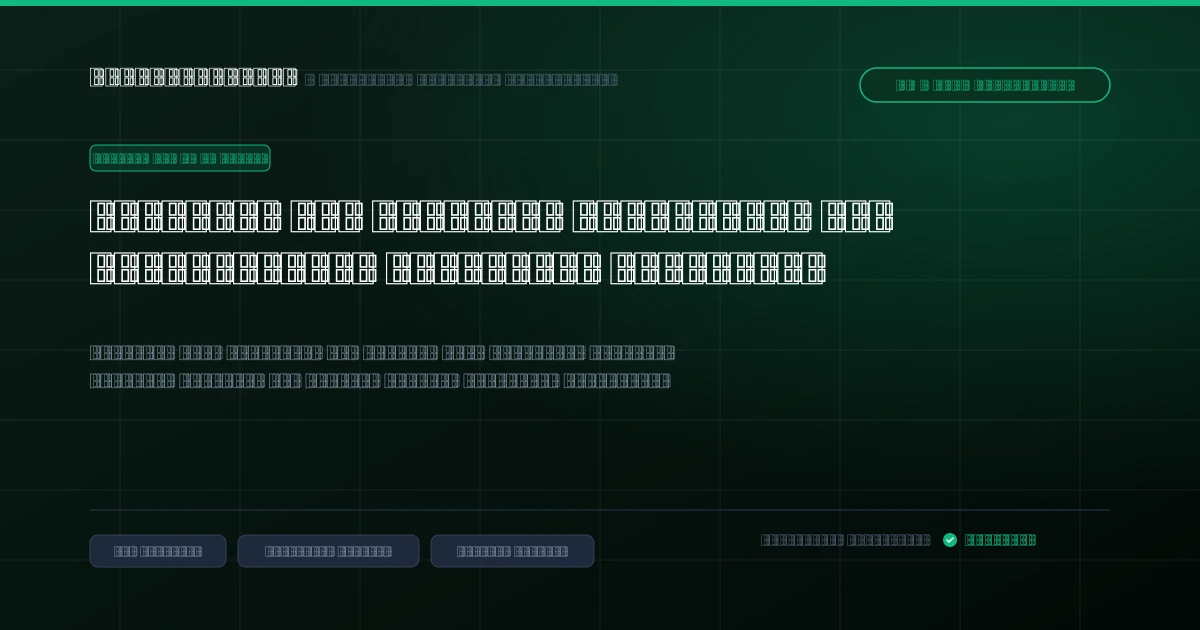Select the rightmost gray chip in the footer

tap(512, 551)
